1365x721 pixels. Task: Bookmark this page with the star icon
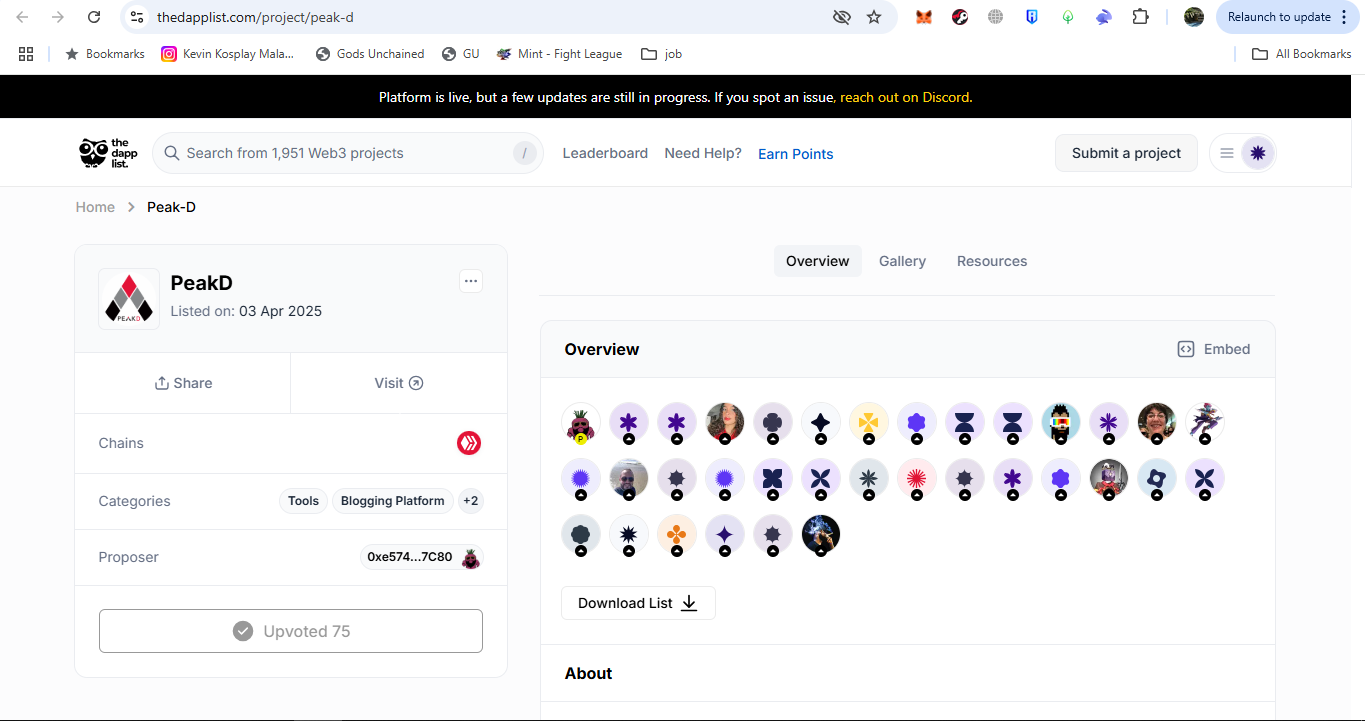[x=874, y=17]
